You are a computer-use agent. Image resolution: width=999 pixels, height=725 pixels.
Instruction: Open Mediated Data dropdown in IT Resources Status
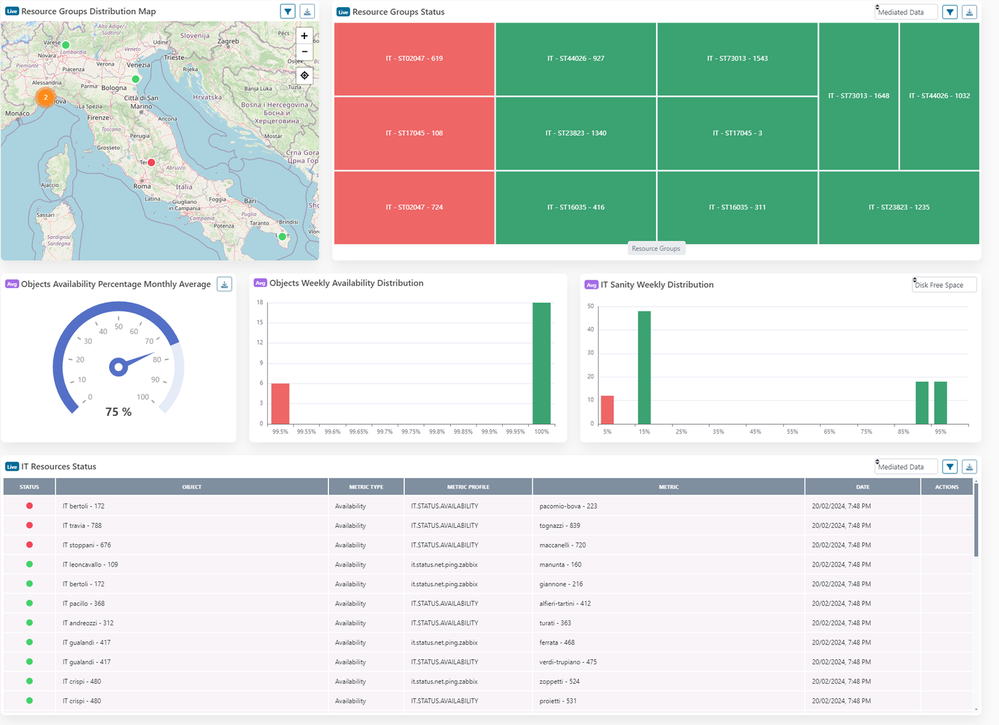point(906,466)
